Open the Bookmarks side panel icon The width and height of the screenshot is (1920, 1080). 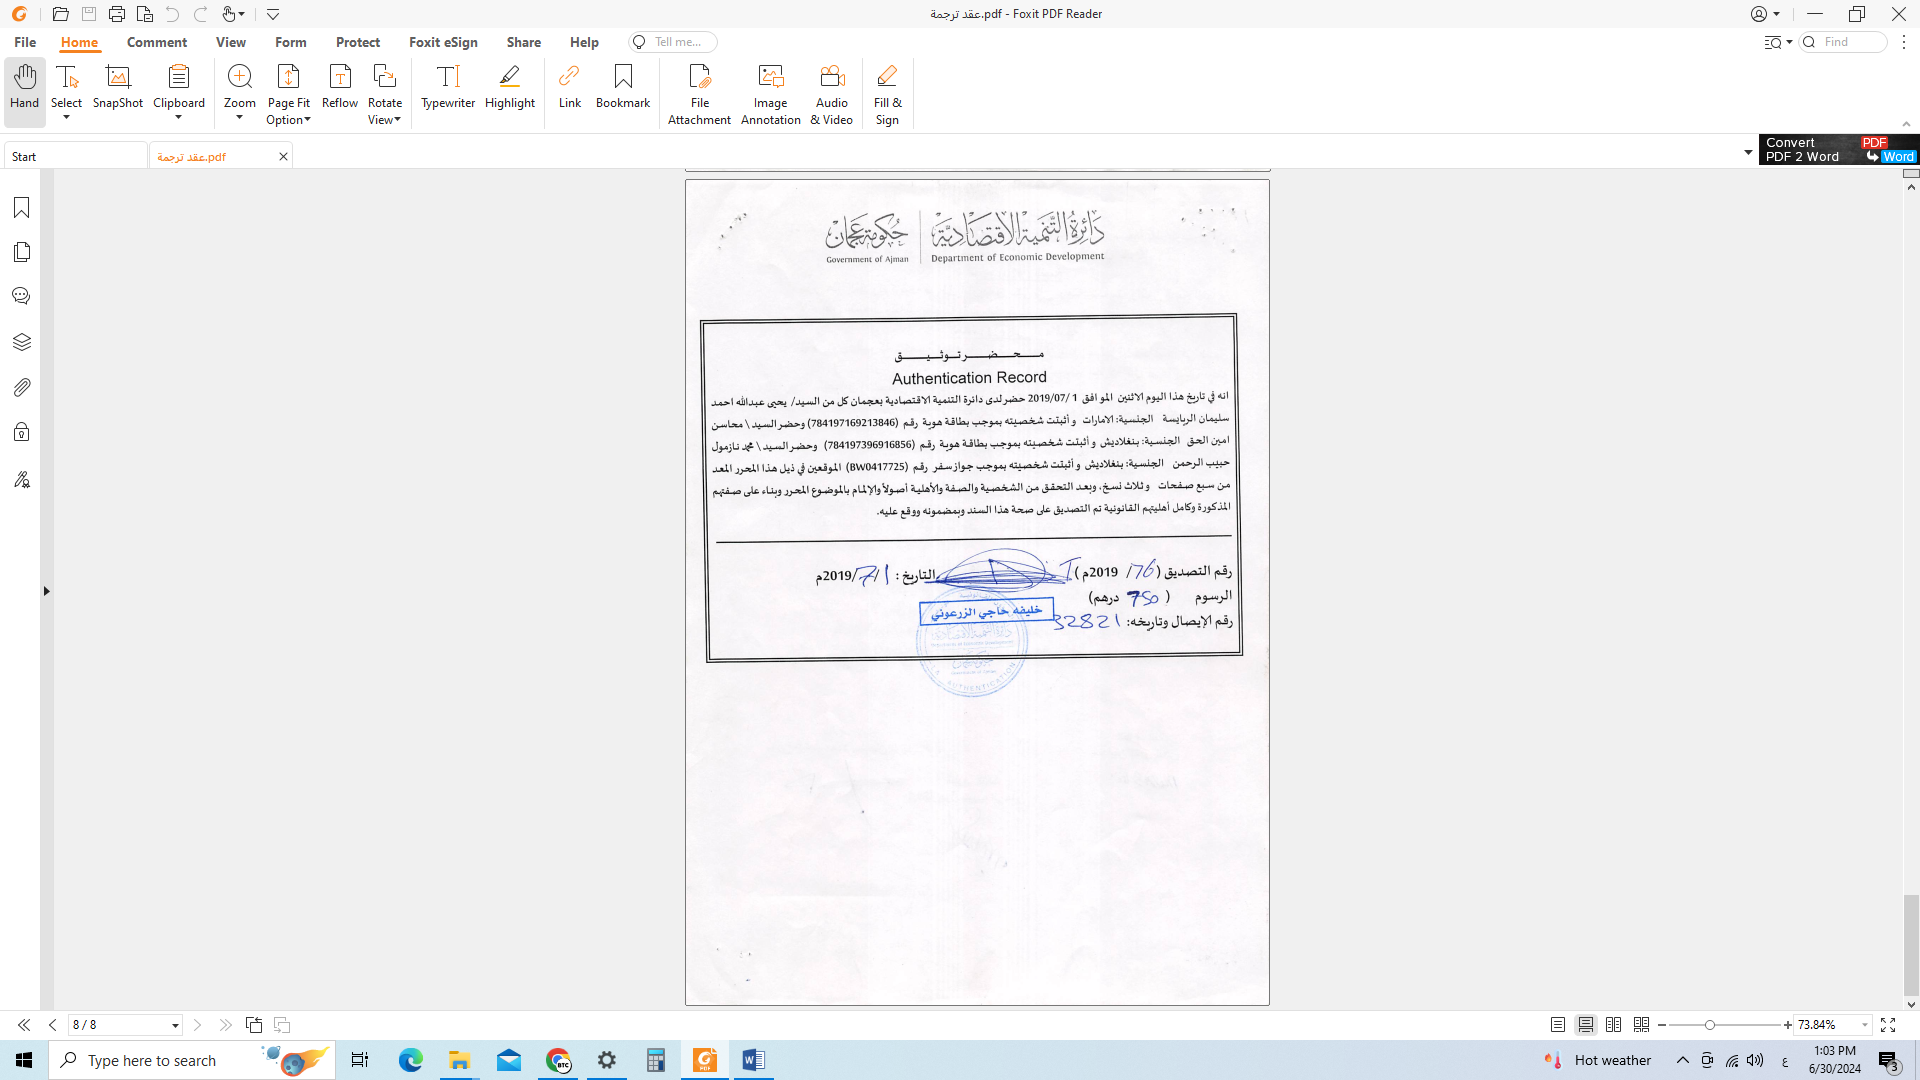pos(22,207)
